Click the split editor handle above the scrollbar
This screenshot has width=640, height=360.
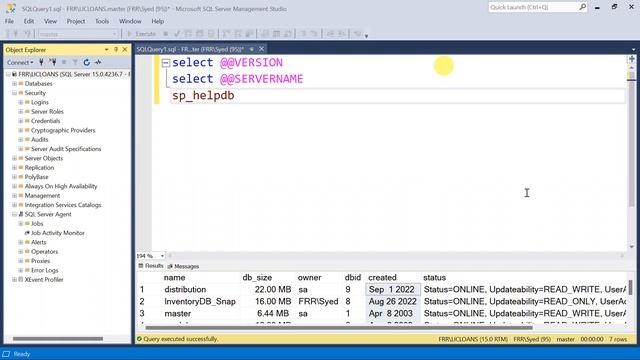632,59
